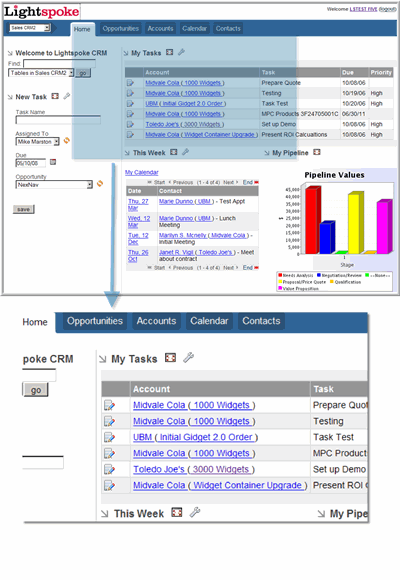
Task: Open edit icon for Testing task row, upper screenshot
Action: (x=130, y=93)
